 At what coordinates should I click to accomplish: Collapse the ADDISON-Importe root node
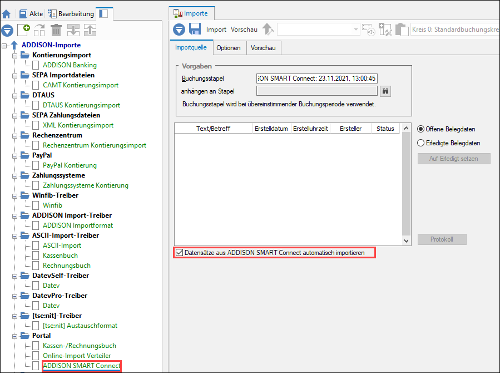coord(4,45)
